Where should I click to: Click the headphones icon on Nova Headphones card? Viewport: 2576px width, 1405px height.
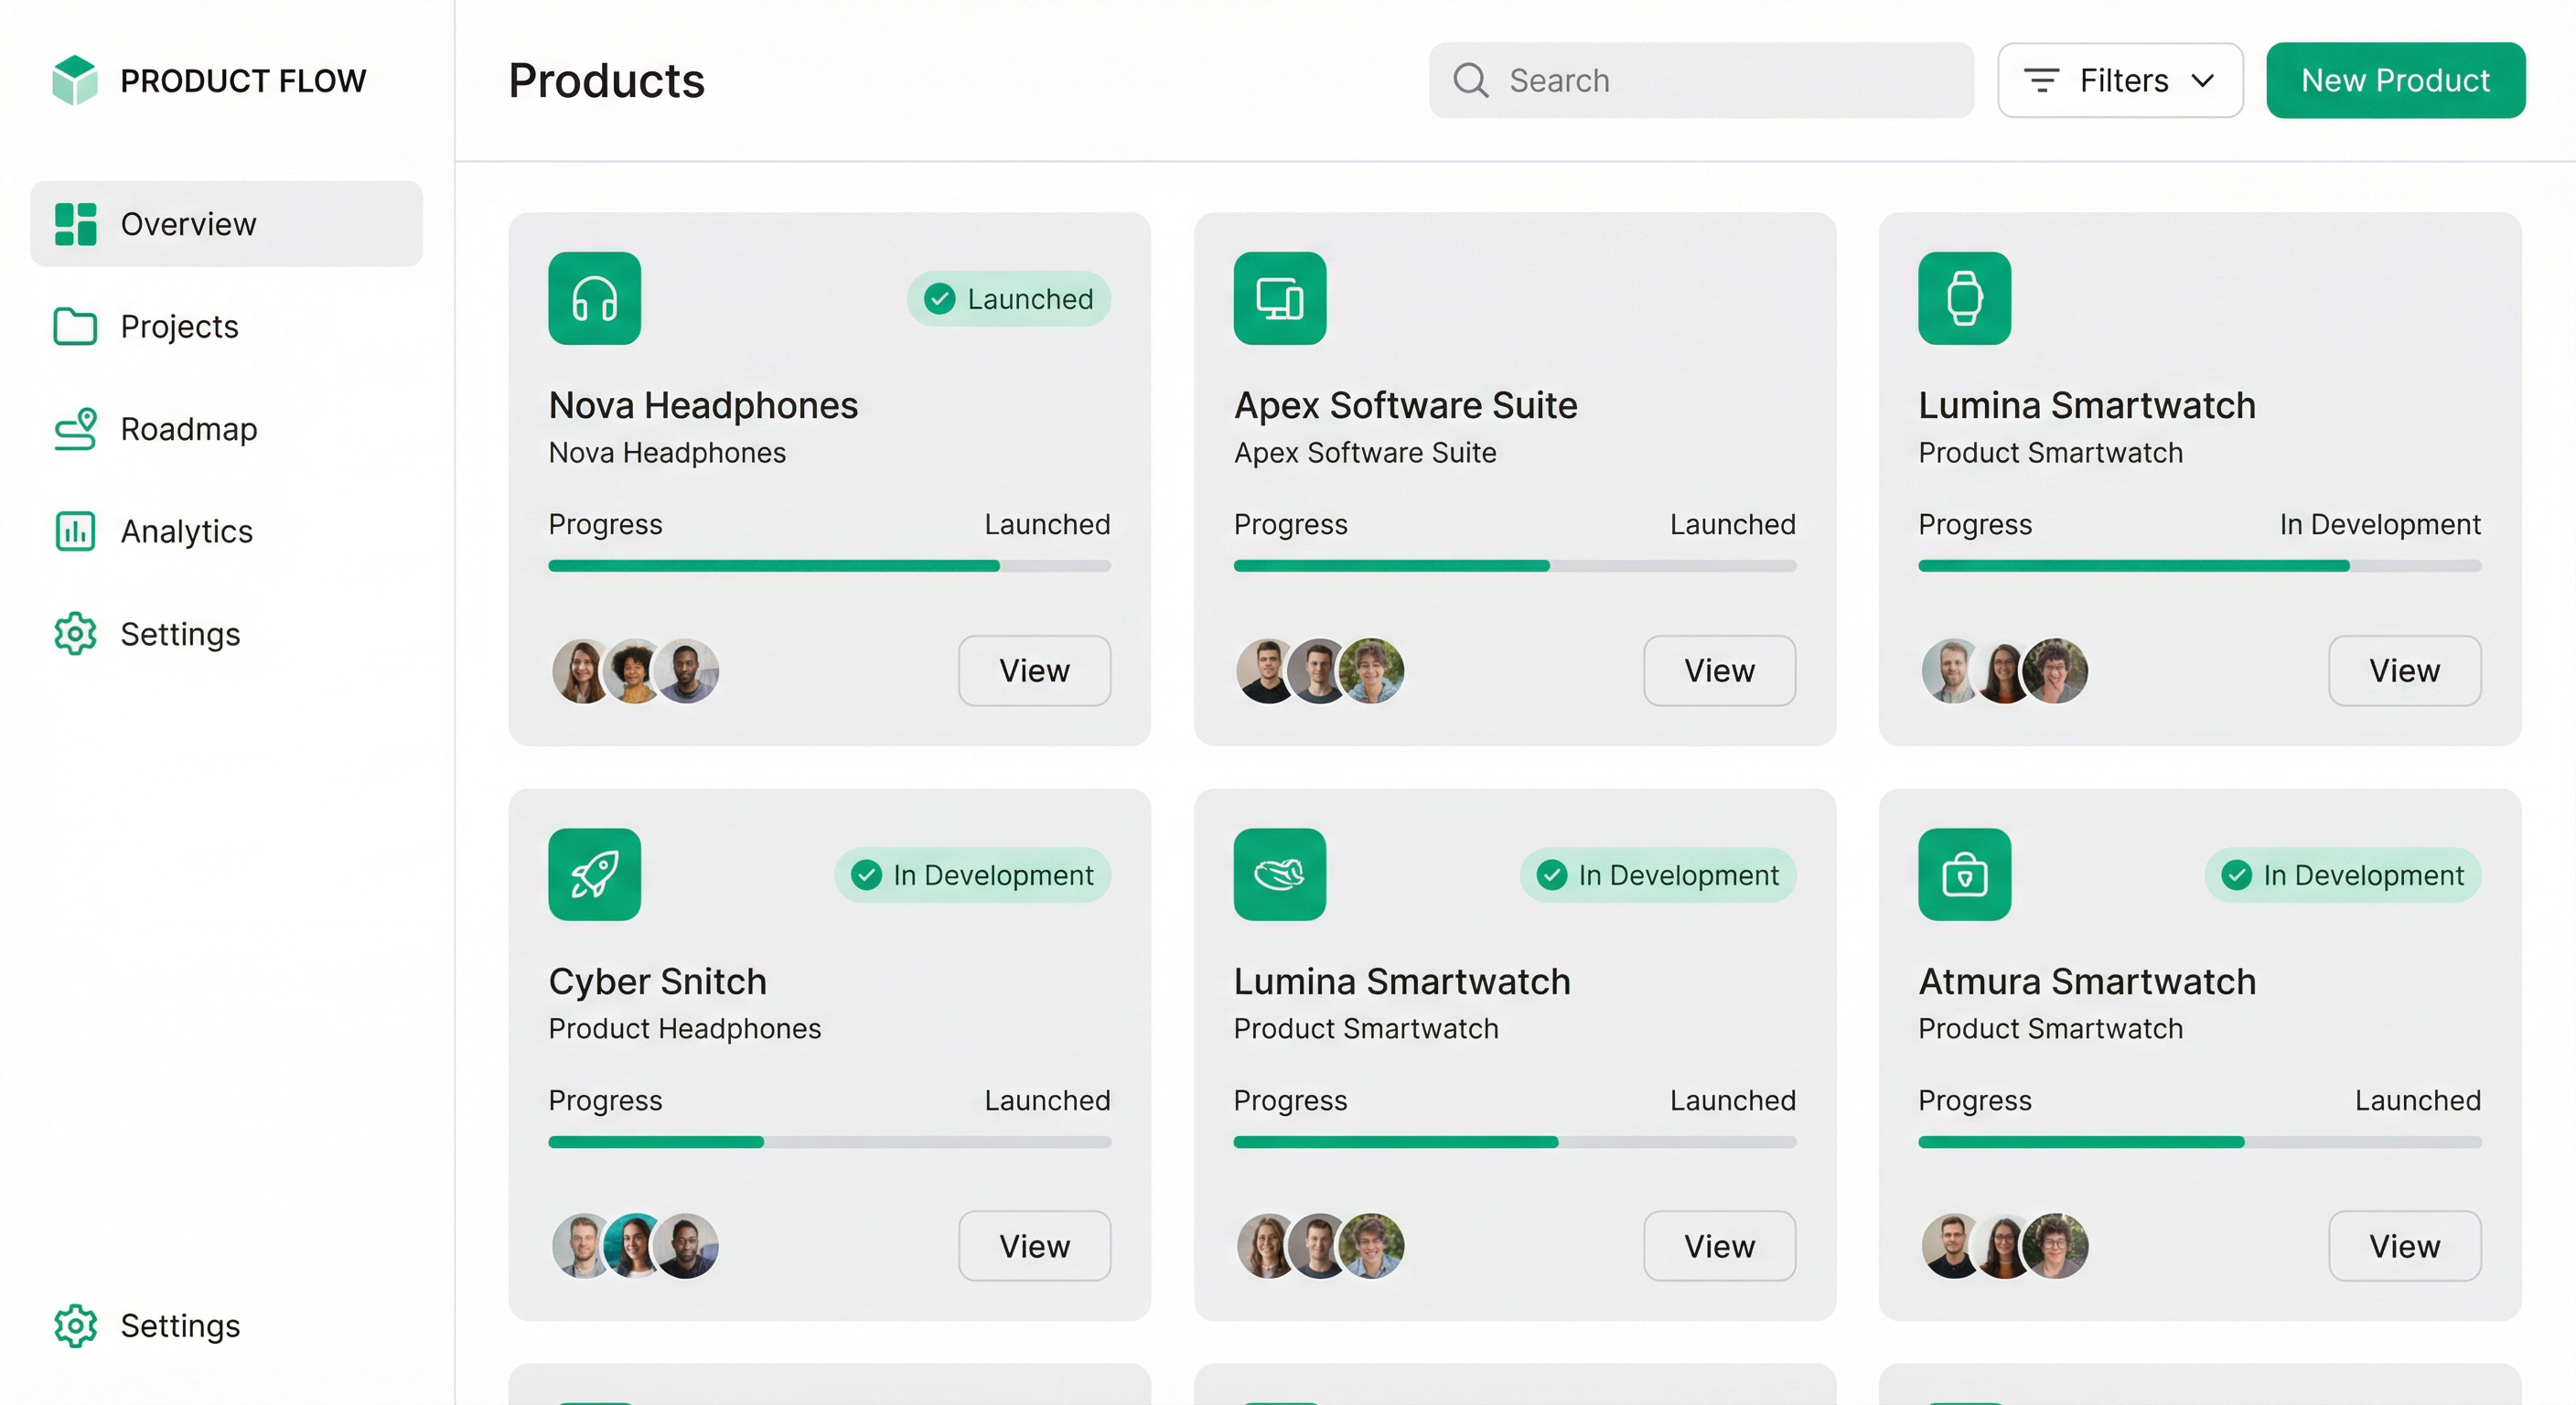click(x=594, y=298)
